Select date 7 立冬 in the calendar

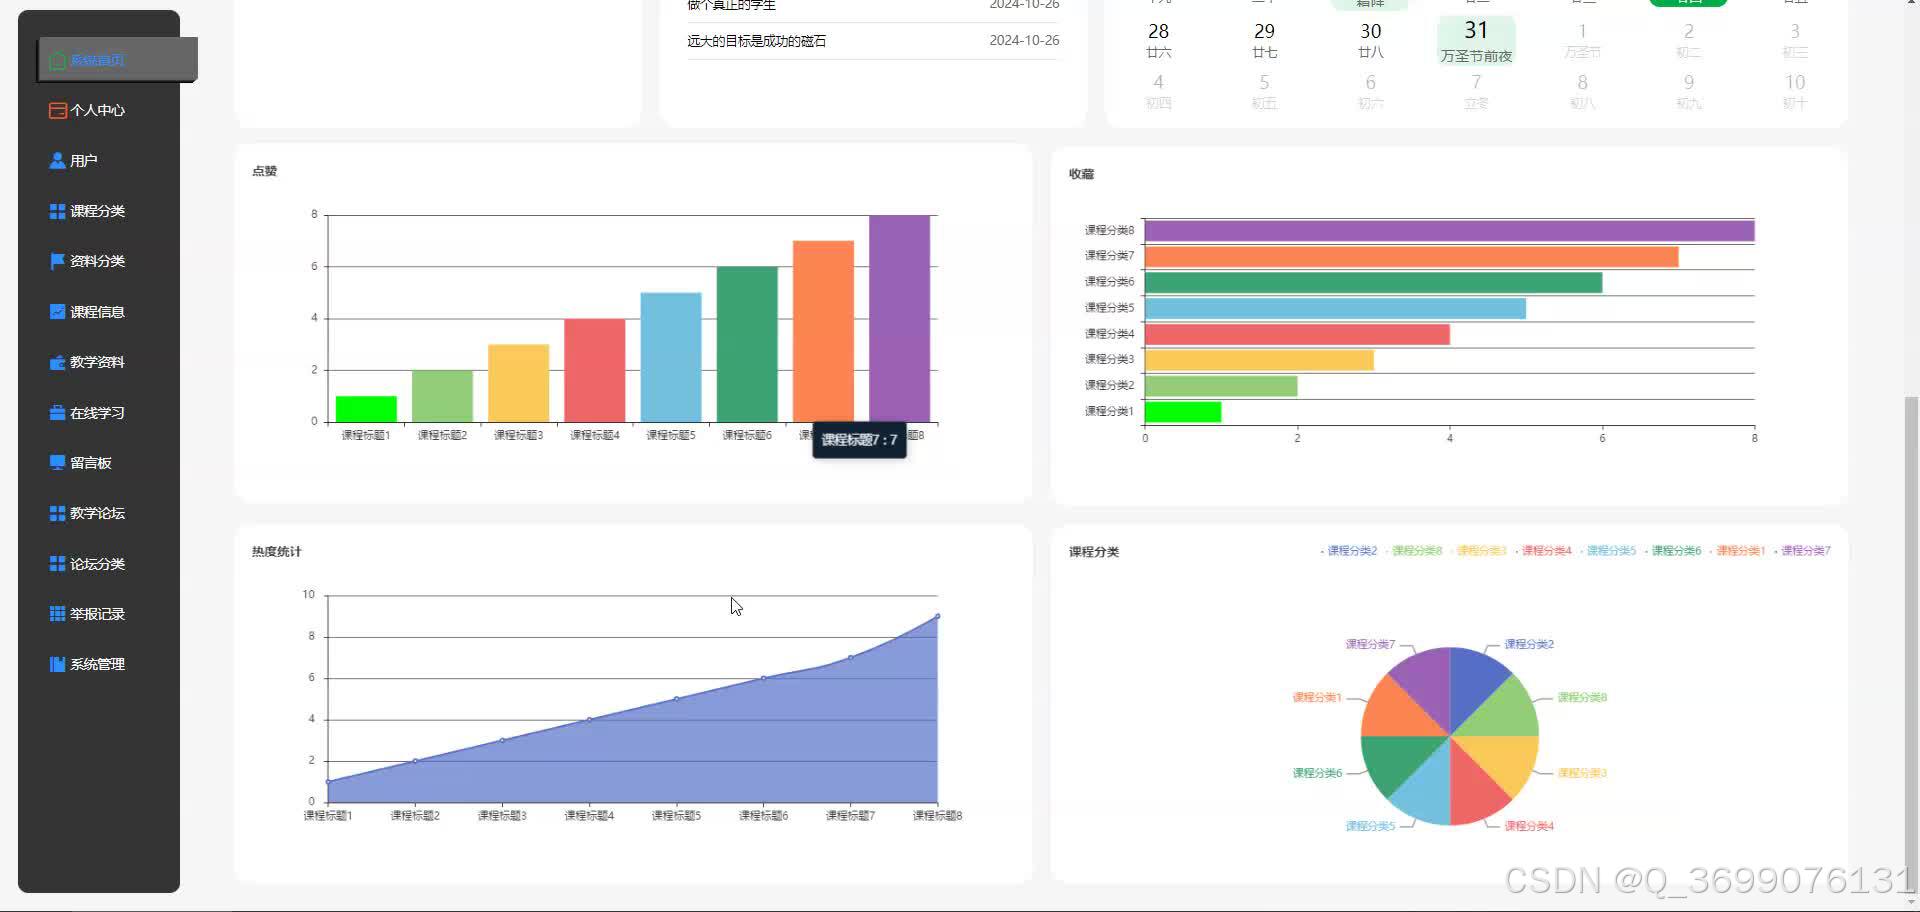pos(1476,91)
